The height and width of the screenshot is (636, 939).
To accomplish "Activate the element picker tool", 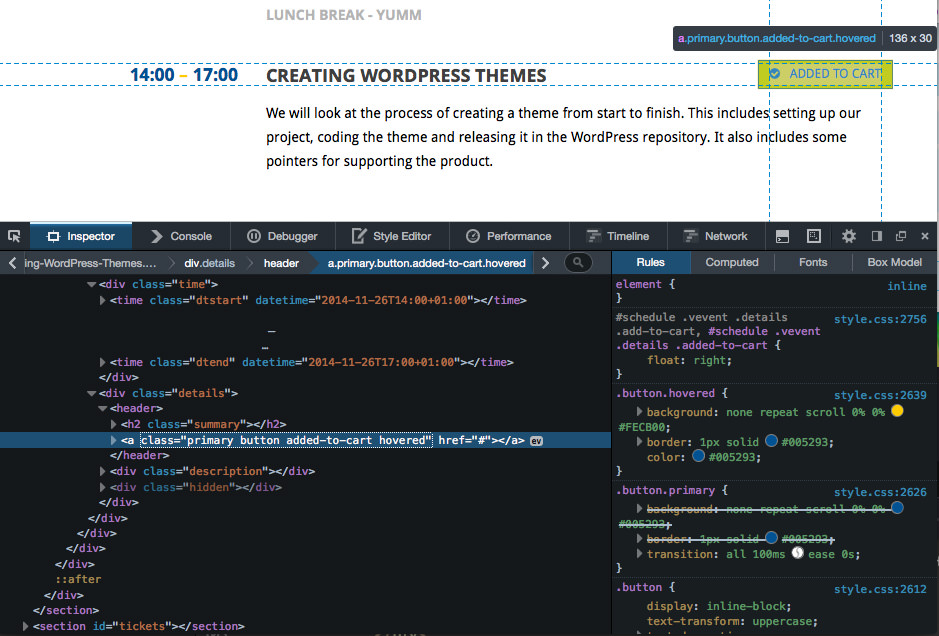I will pyautogui.click(x=14, y=236).
